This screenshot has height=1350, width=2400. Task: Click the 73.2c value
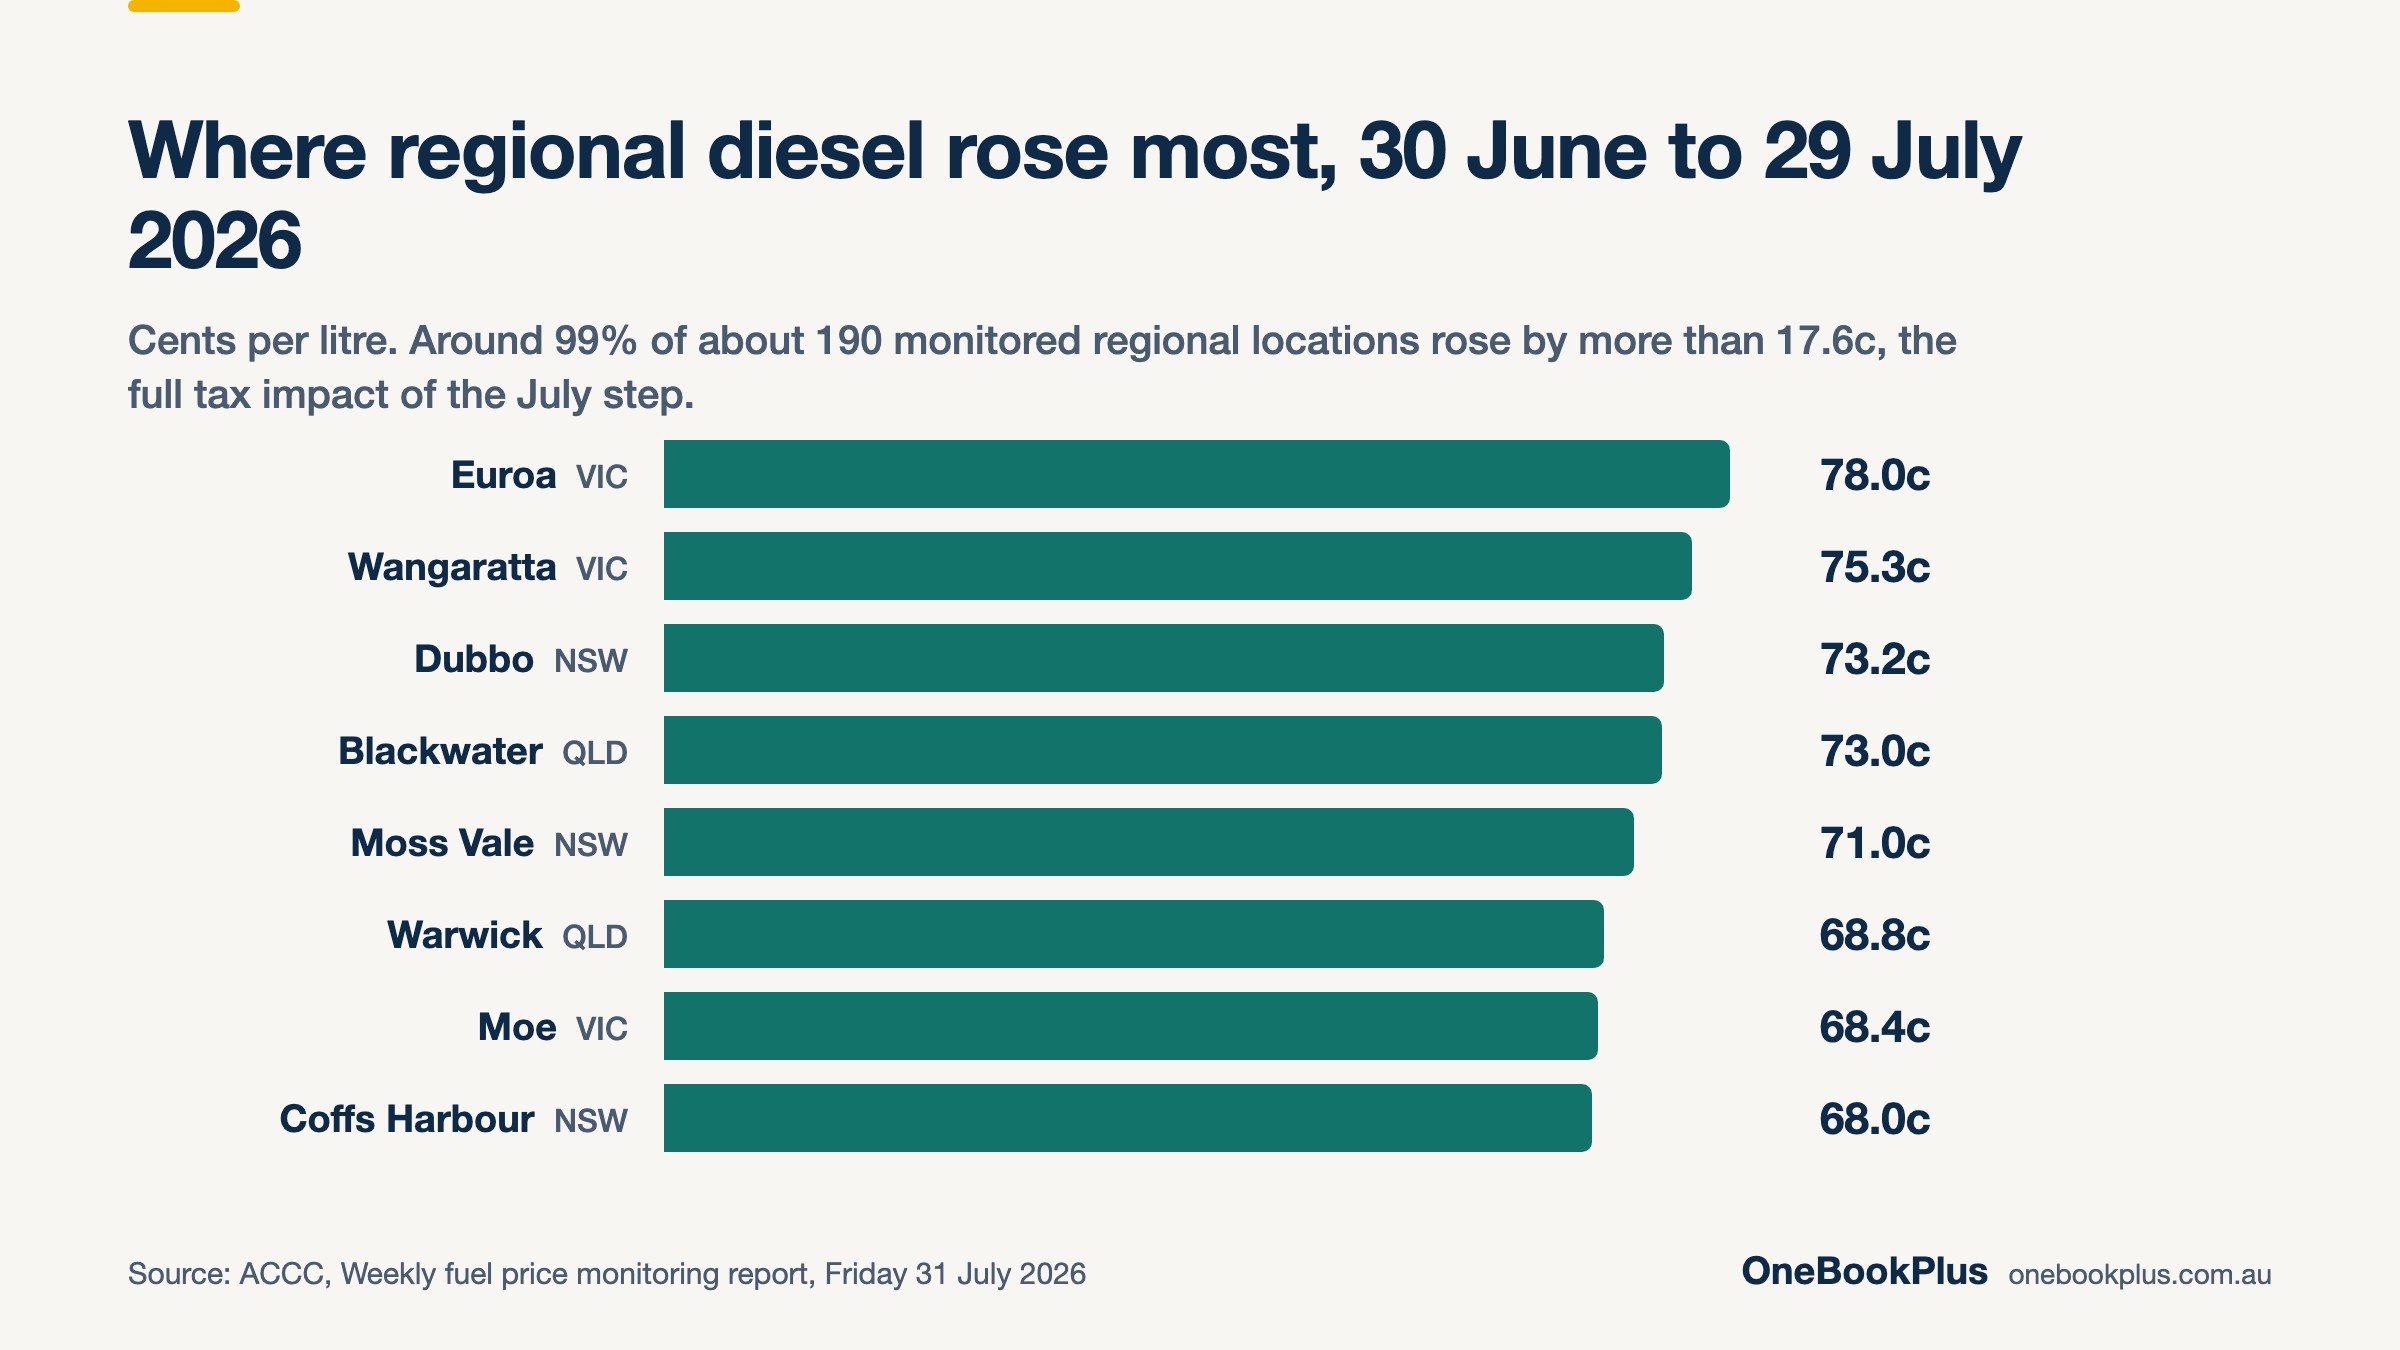[1875, 659]
